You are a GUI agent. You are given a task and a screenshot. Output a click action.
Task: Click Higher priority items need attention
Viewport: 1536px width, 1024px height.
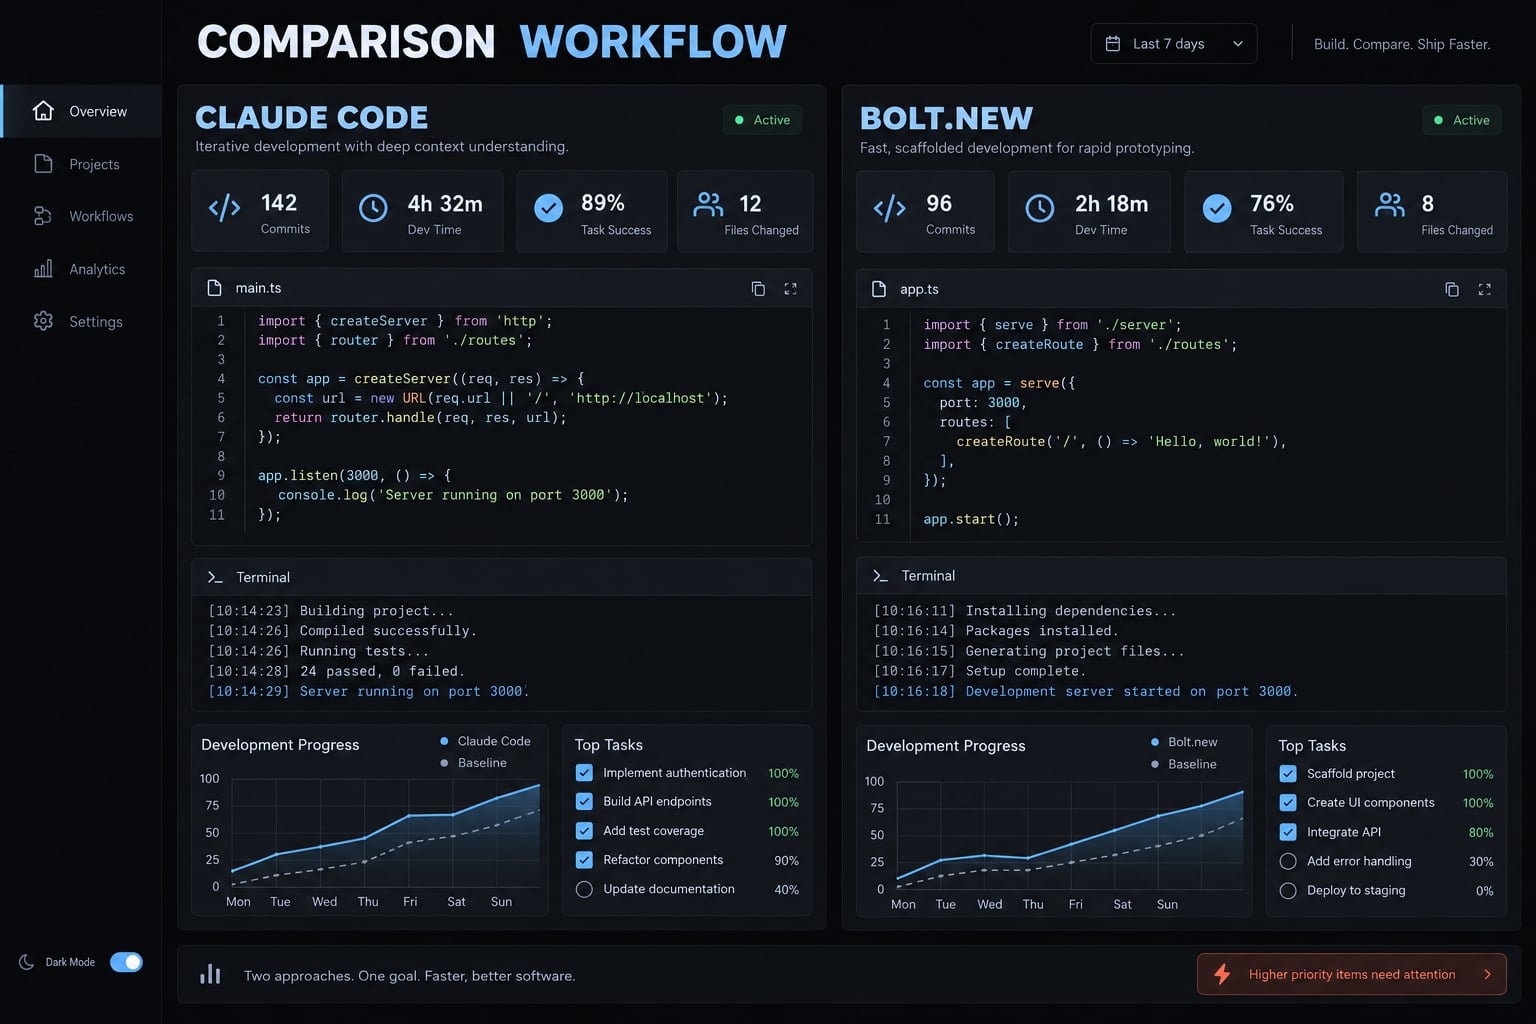tap(1352, 974)
